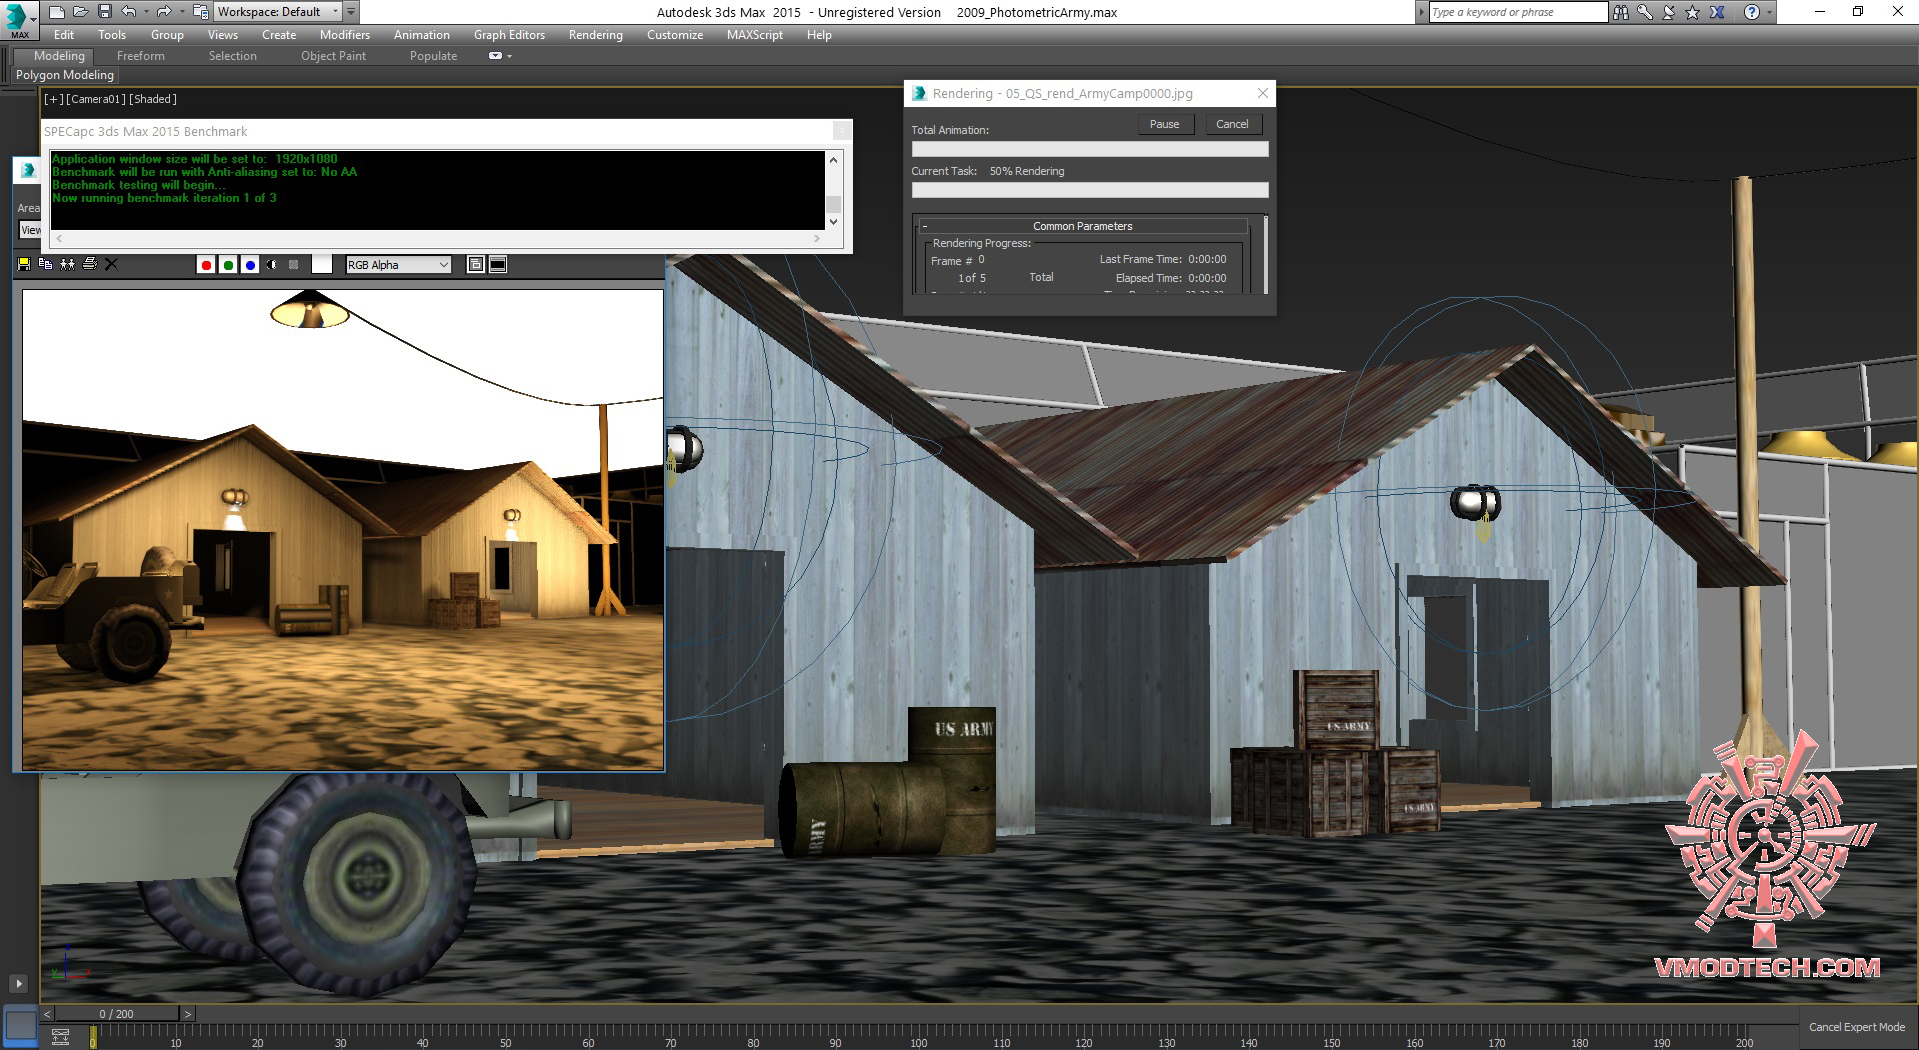The image size is (1919, 1050).
Task: Save the scene with the floppy disk icon
Action: (x=104, y=12)
